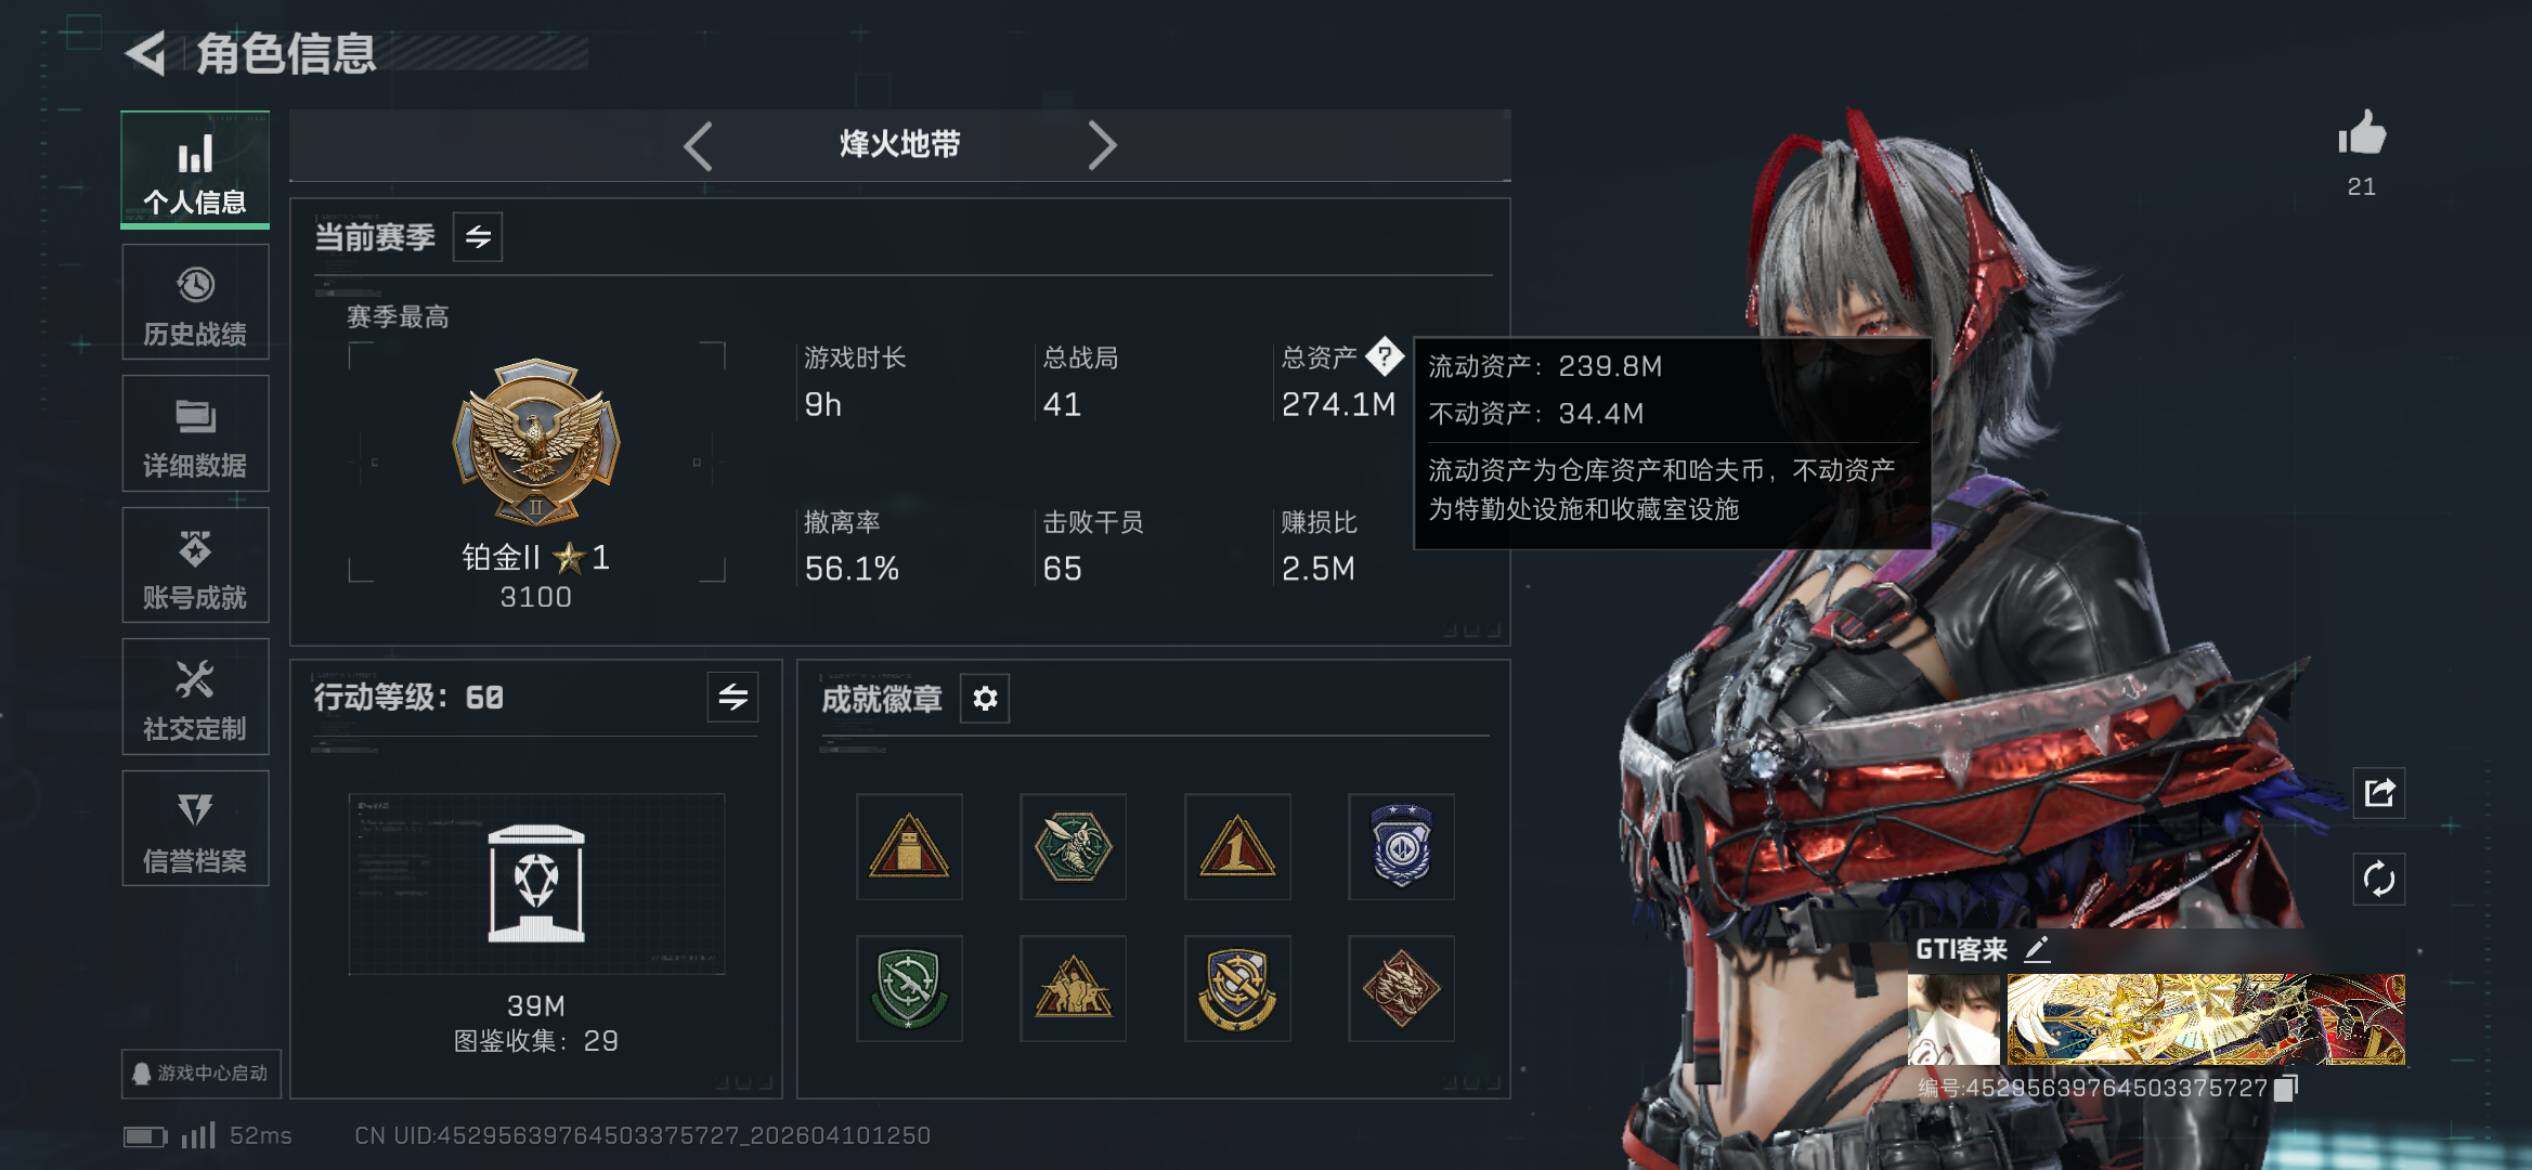2532x1170 pixels.
Task: Open the 历史战绩 tab
Action: pyautogui.click(x=195, y=303)
